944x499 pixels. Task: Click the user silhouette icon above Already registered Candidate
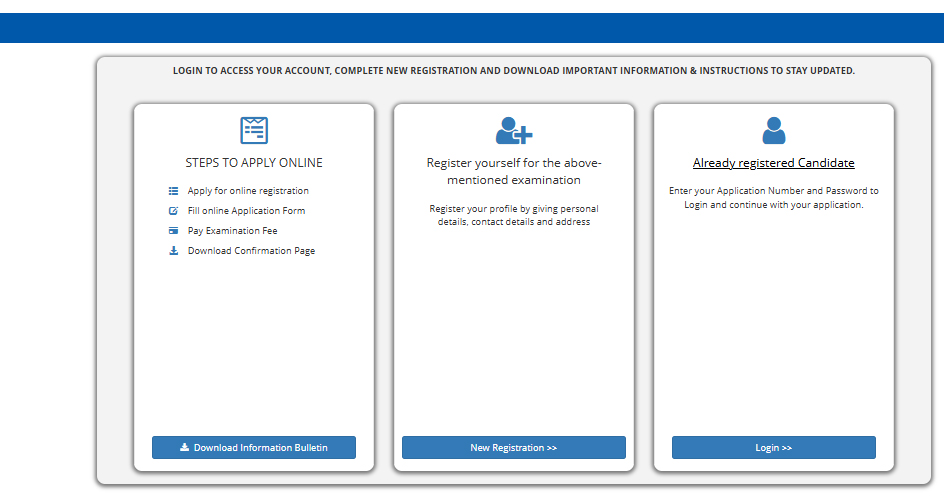pos(774,131)
